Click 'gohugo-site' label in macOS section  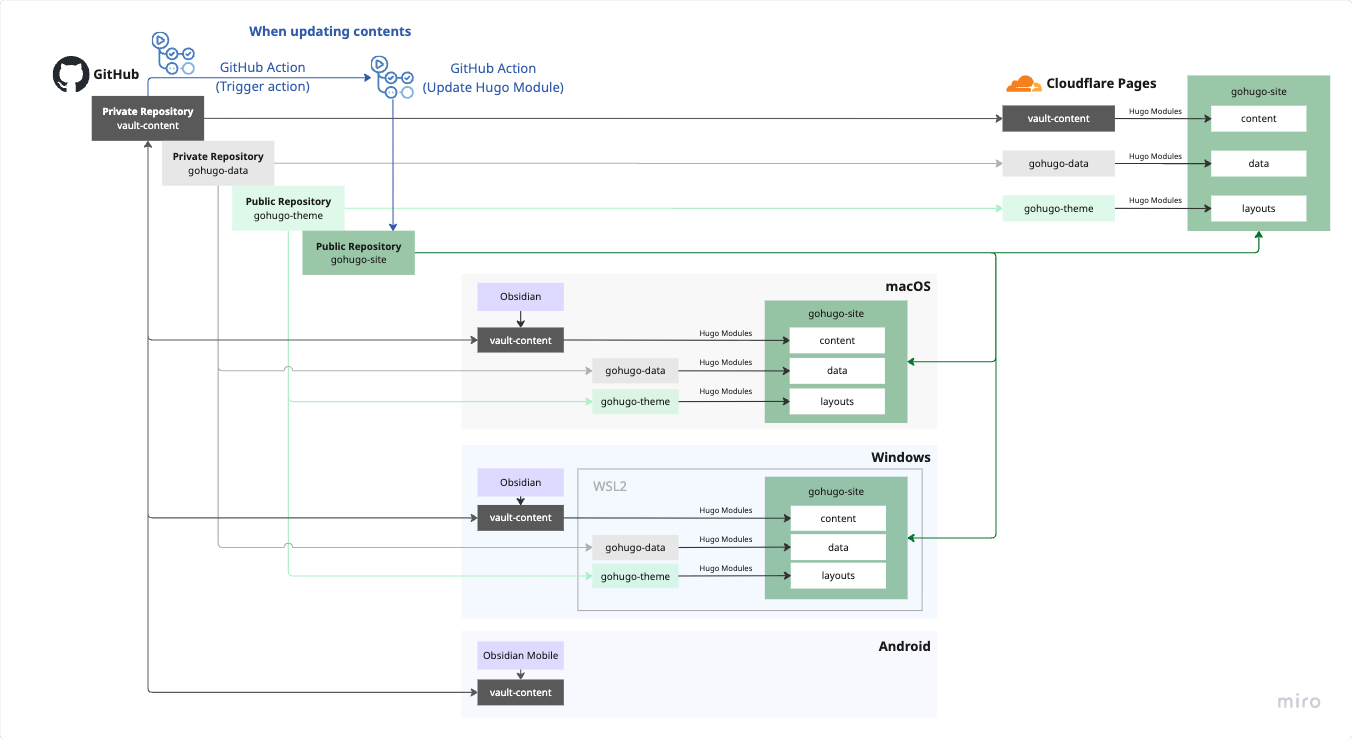tap(836, 313)
